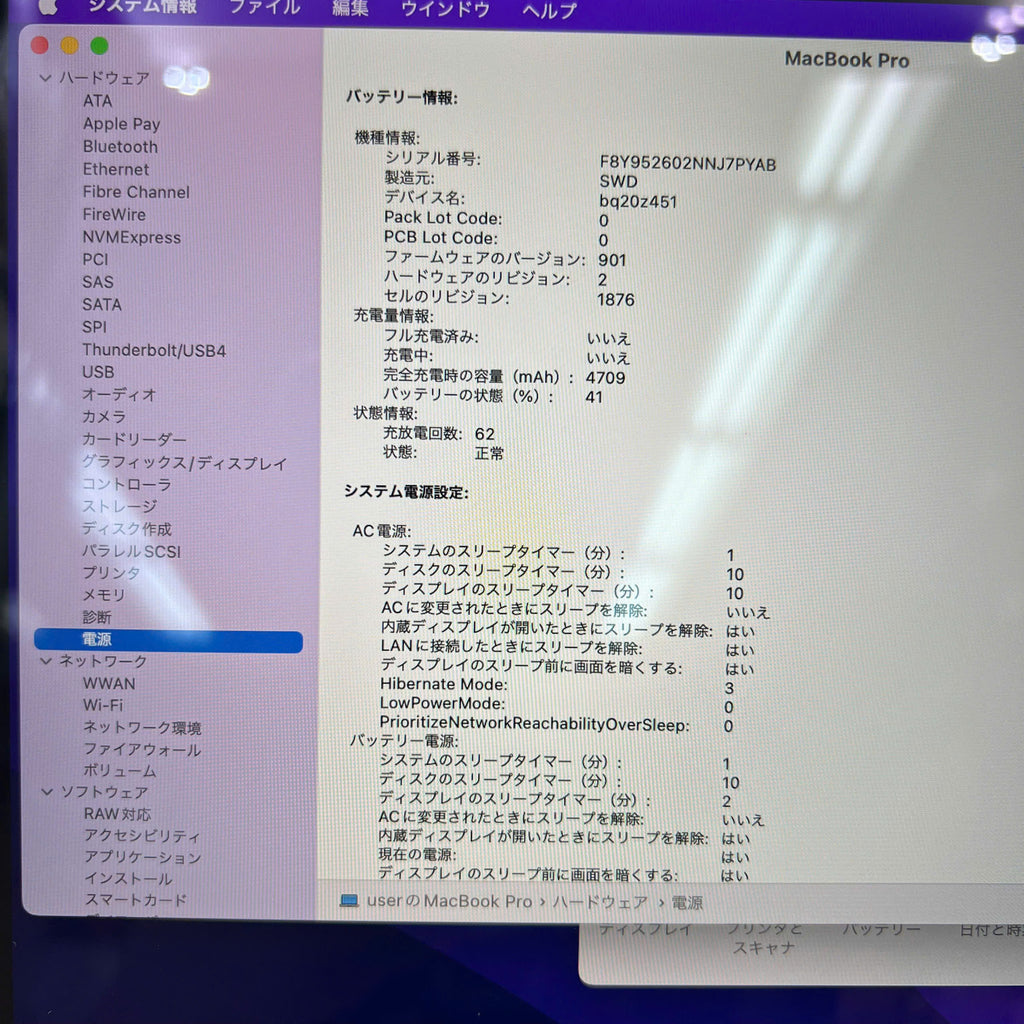
Task: Select カードリーダー in the sidebar
Action: point(134,439)
